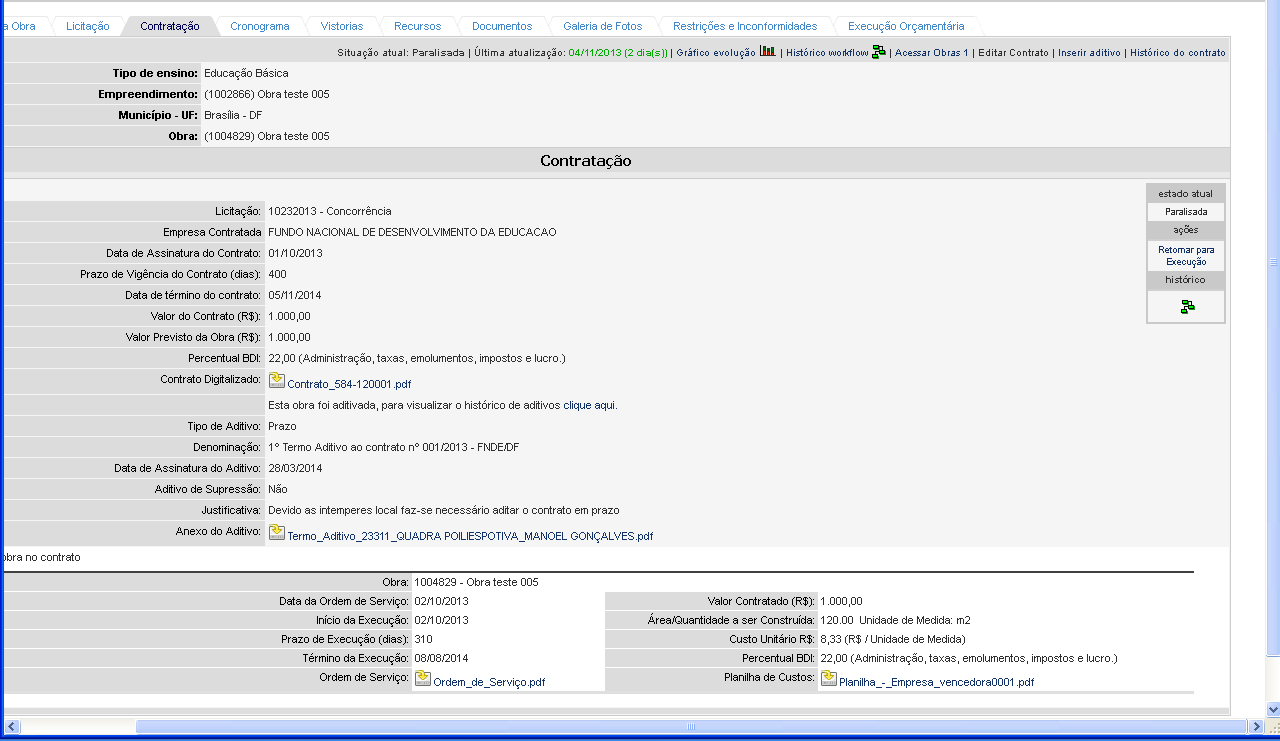Click the Empreendimento (1002866) Obra teste 005 value
Image resolution: width=1280 pixels, height=741 pixels.
[267, 94]
